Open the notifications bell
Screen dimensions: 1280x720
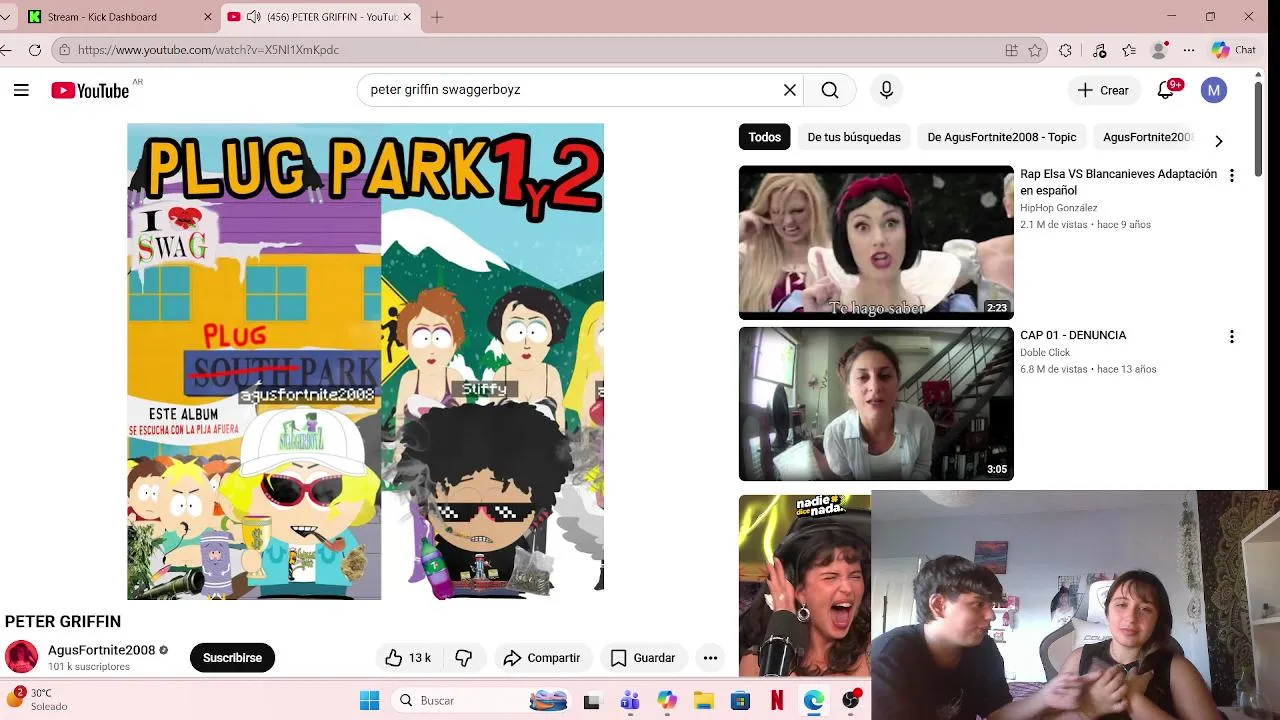[1166, 90]
